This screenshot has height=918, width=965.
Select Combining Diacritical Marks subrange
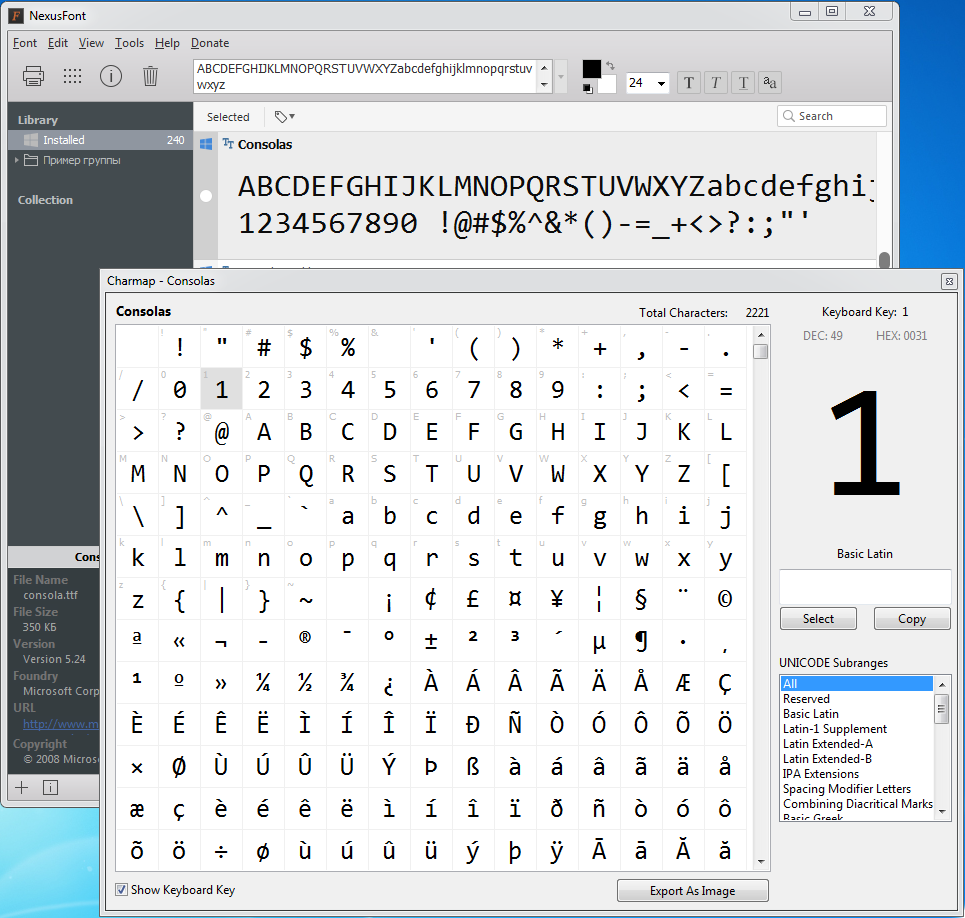tap(857, 804)
